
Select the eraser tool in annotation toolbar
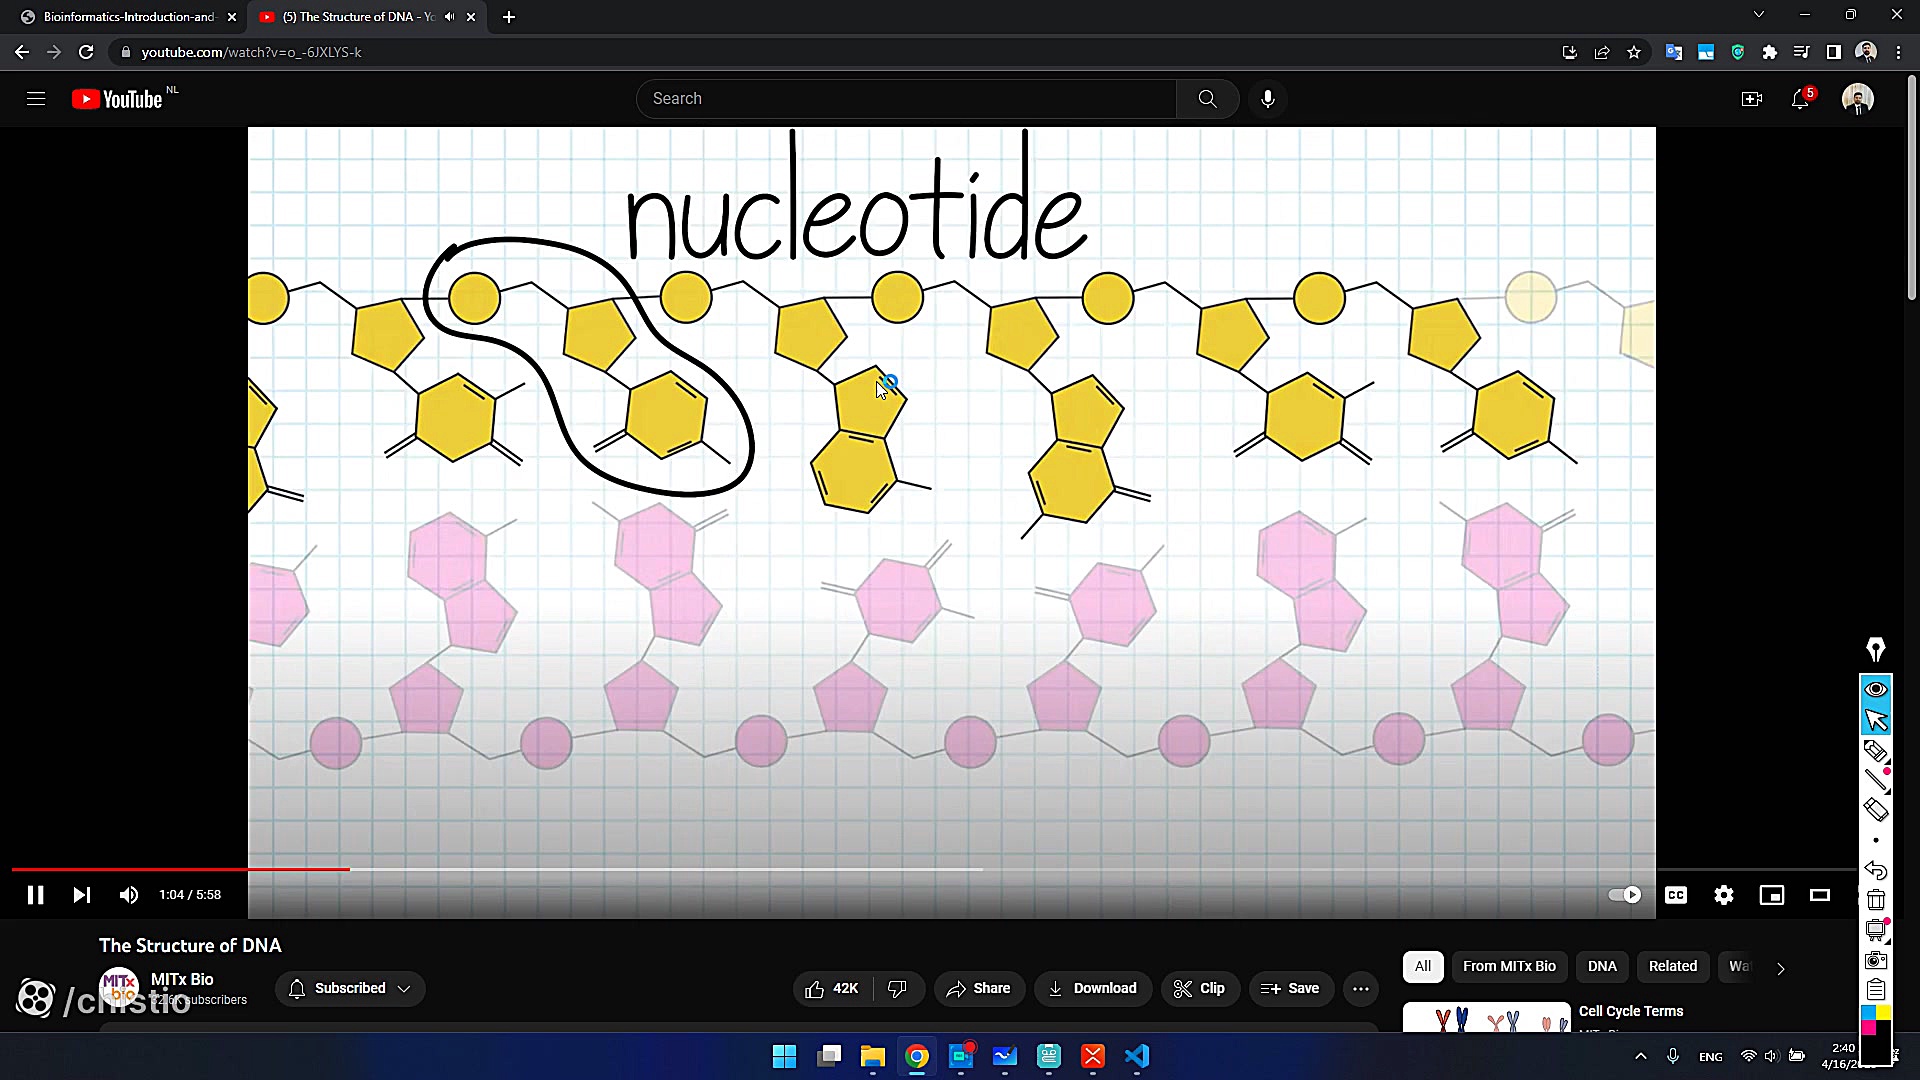pyautogui.click(x=1876, y=809)
